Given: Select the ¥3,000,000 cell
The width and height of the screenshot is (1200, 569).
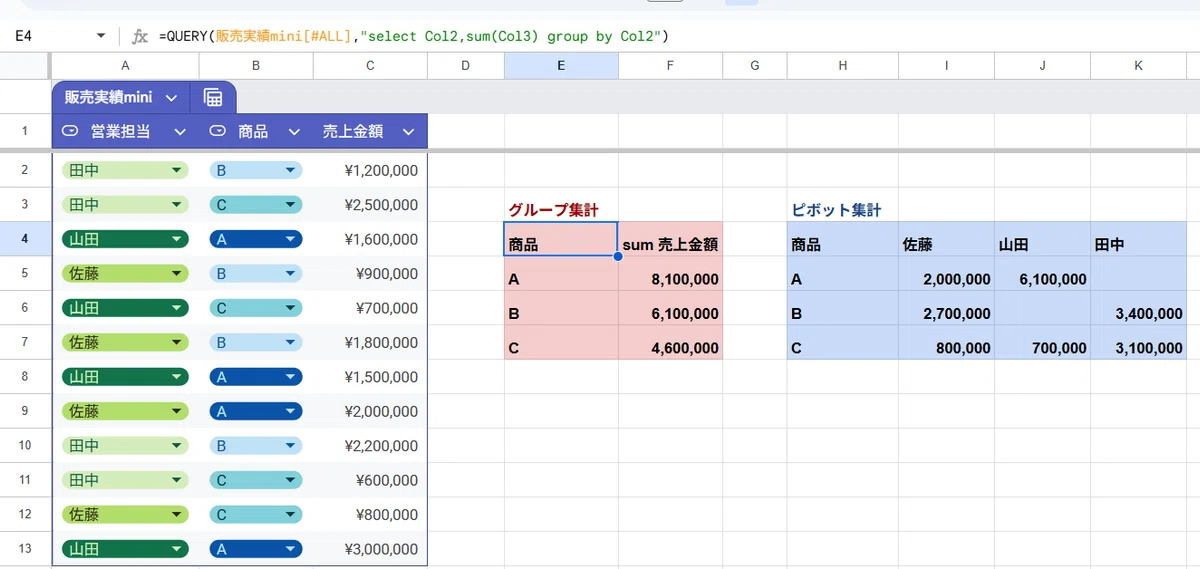Looking at the screenshot, I should click(x=370, y=549).
